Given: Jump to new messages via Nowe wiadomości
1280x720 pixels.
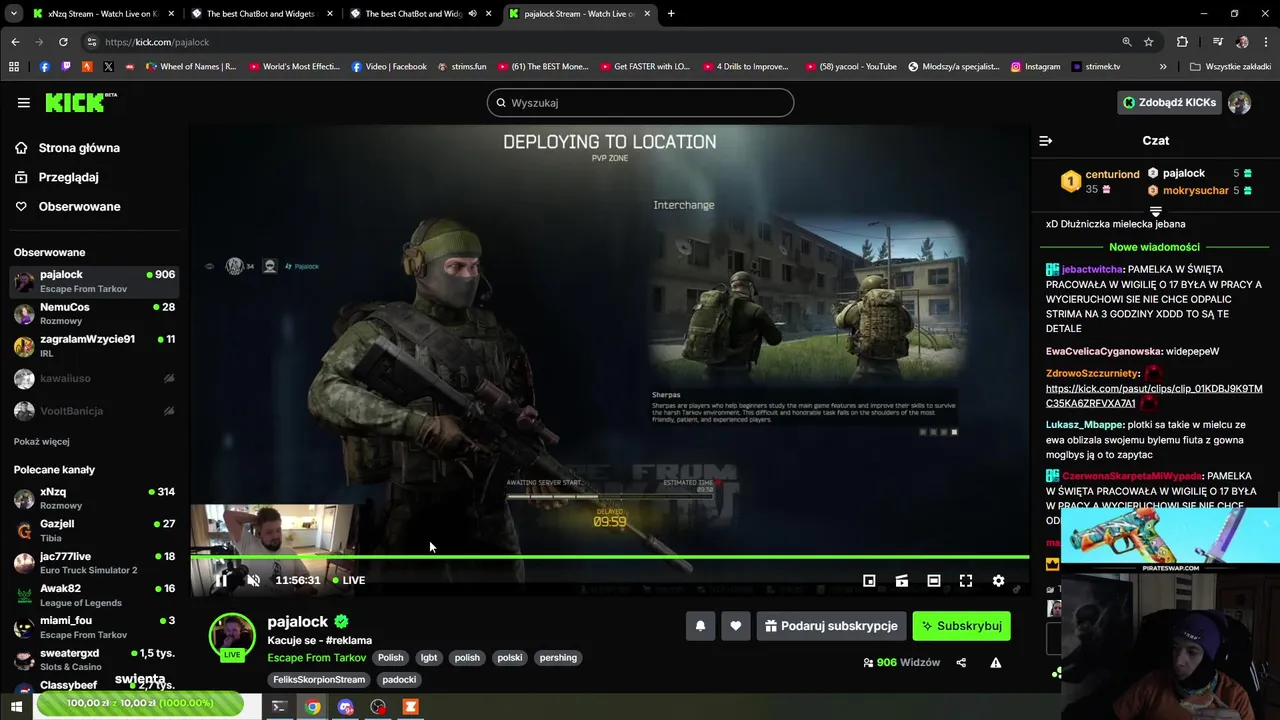Looking at the screenshot, I should tap(1154, 247).
